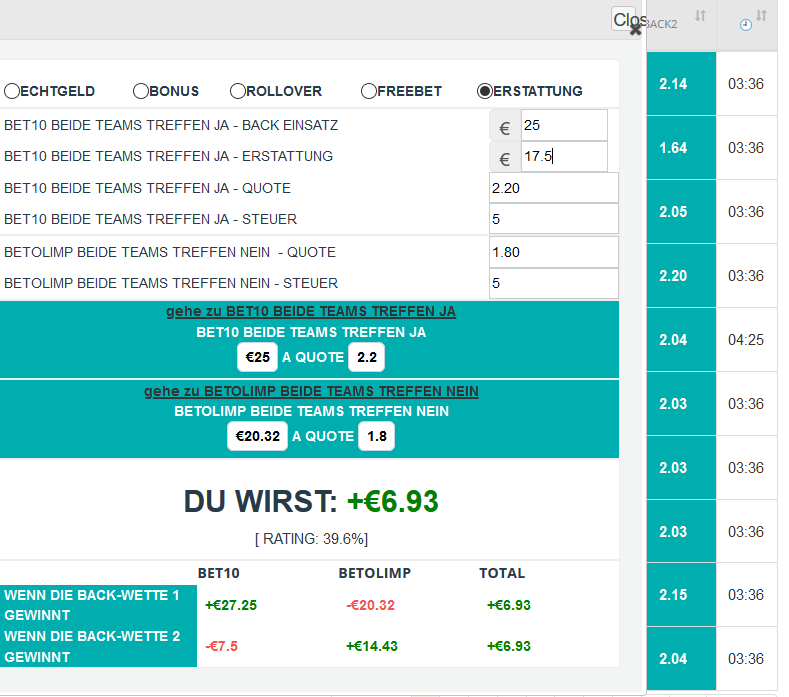
Task: Click the clock icon column header
Action: 746,25
